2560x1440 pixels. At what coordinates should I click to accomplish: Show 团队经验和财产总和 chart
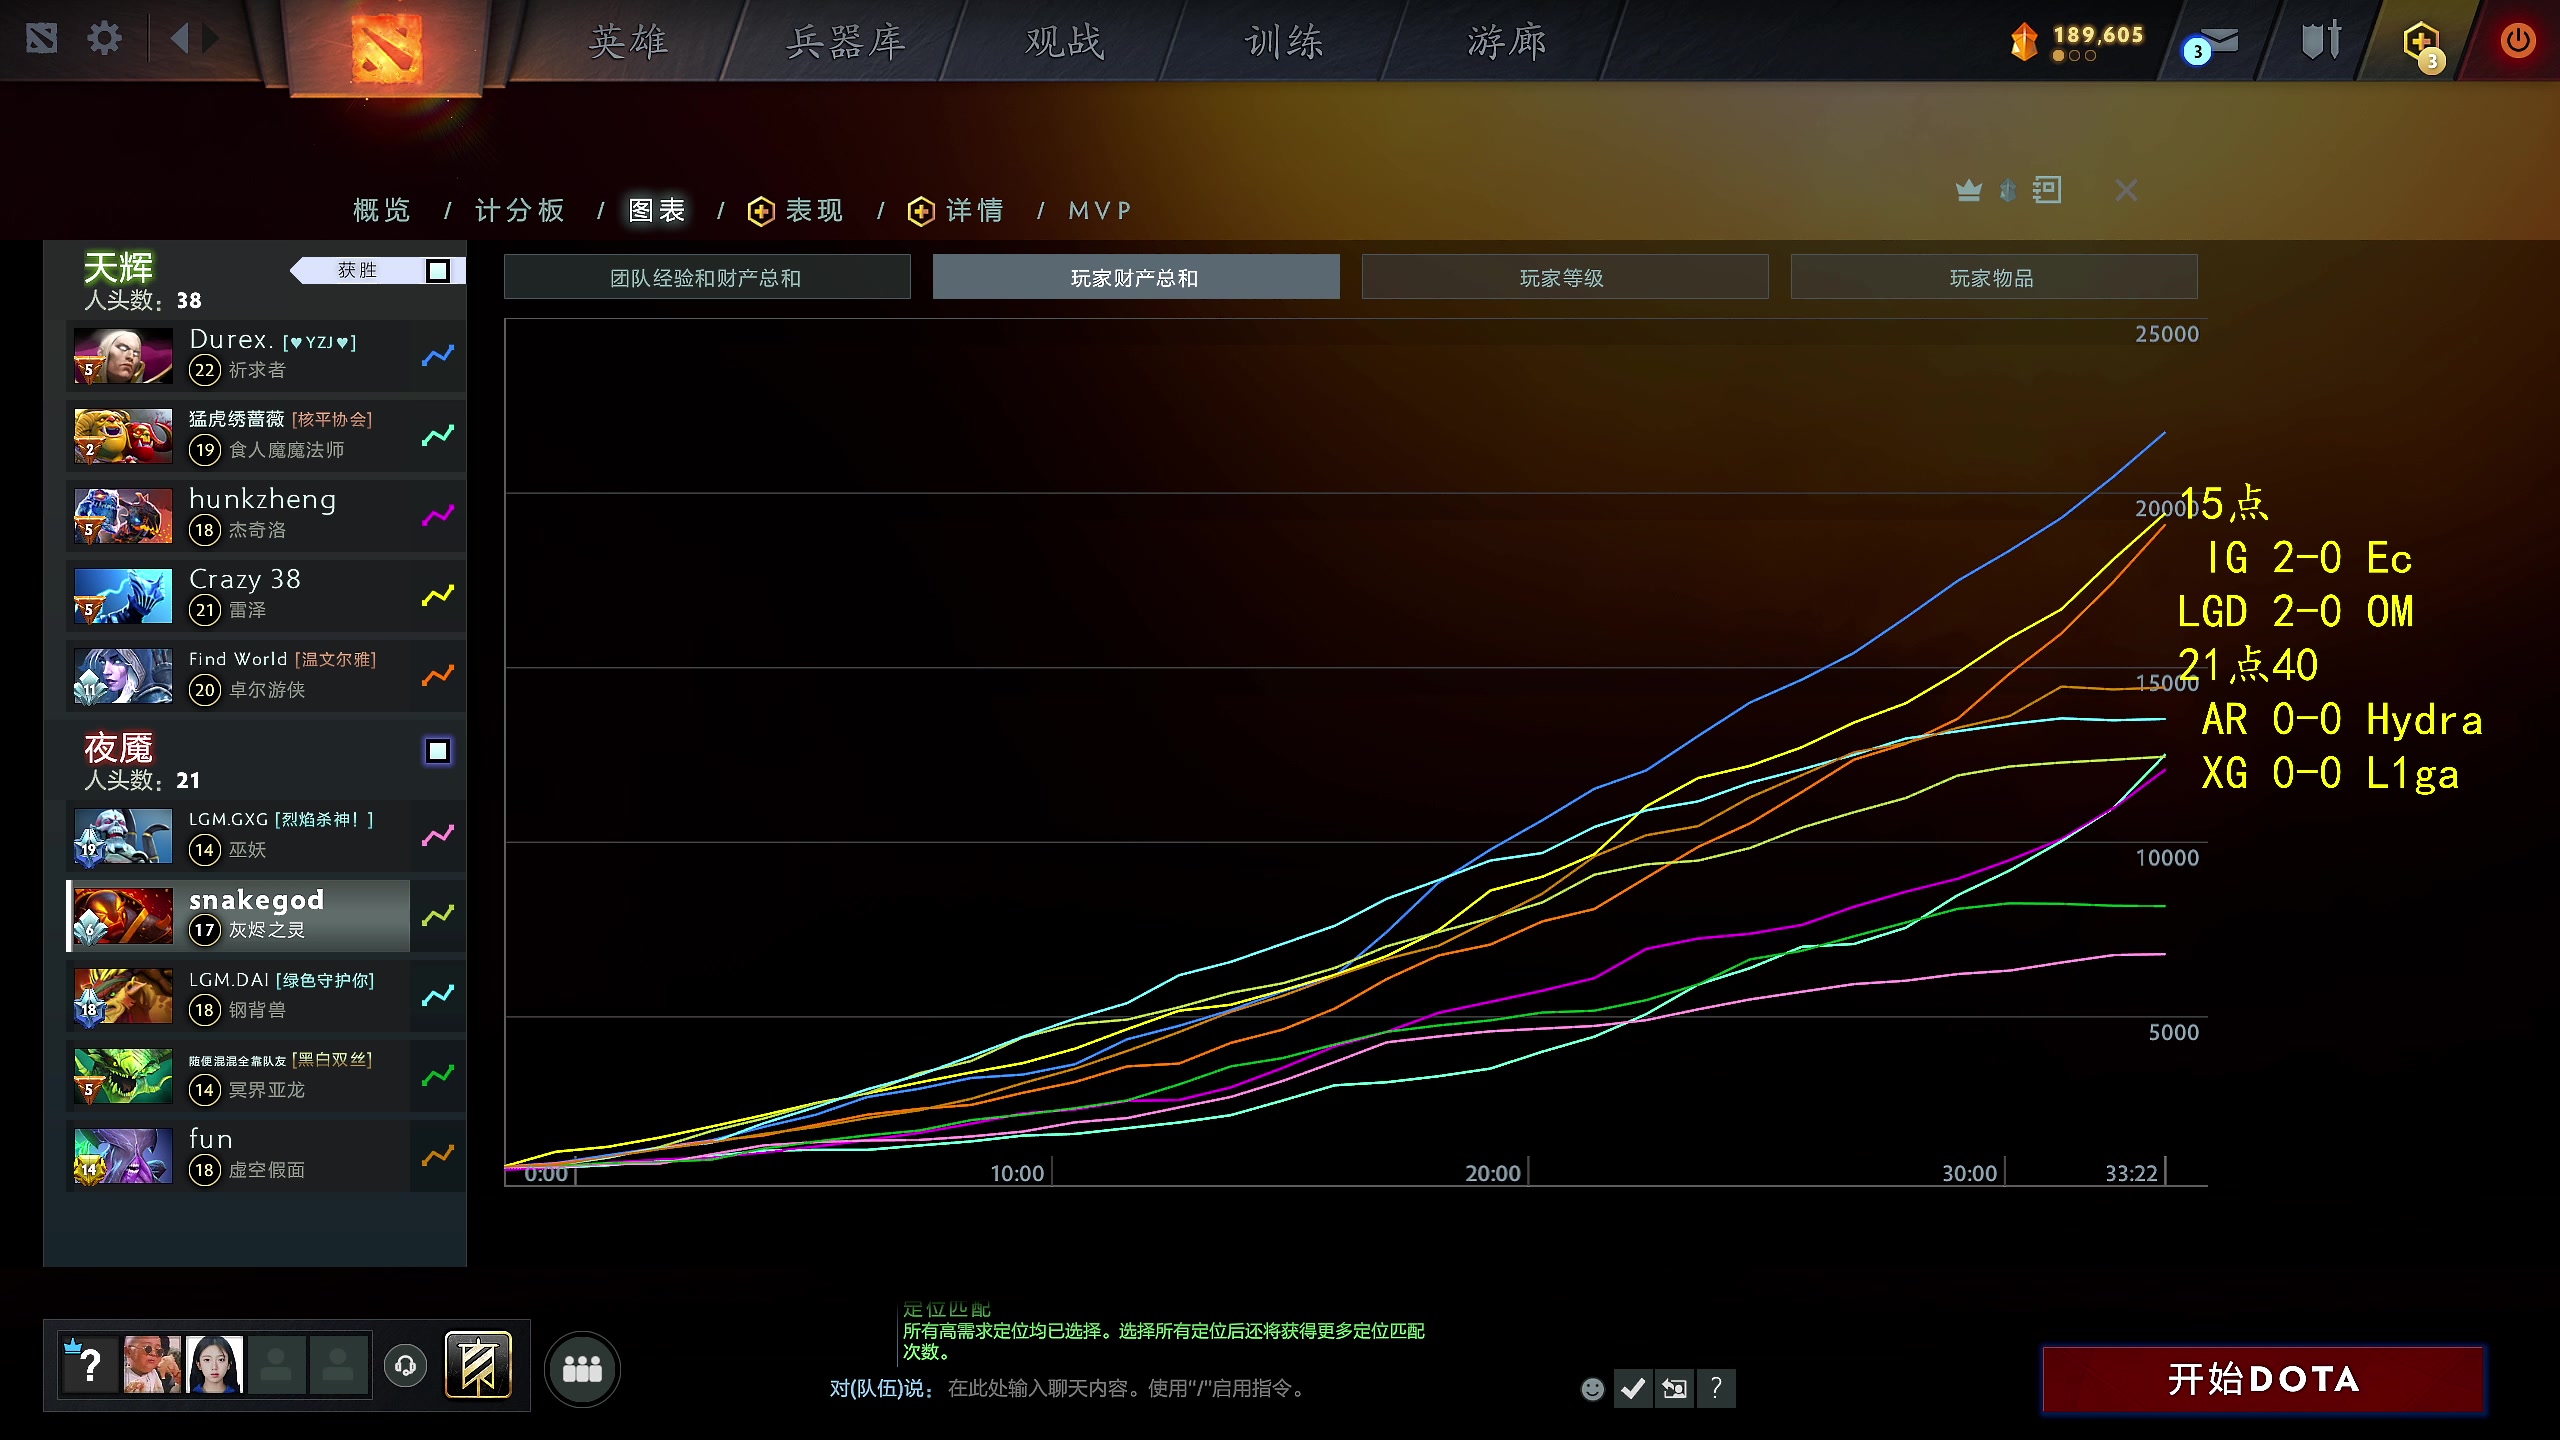tap(707, 277)
